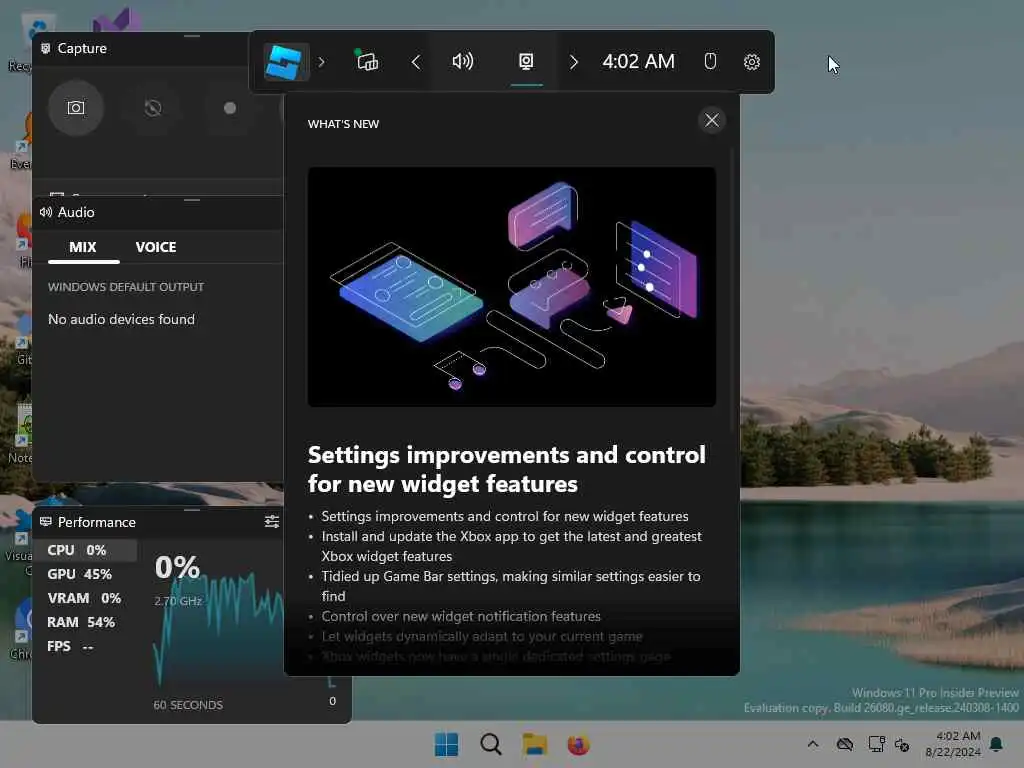Open Performance widget options icon
The height and width of the screenshot is (768, 1024).
[272, 521]
